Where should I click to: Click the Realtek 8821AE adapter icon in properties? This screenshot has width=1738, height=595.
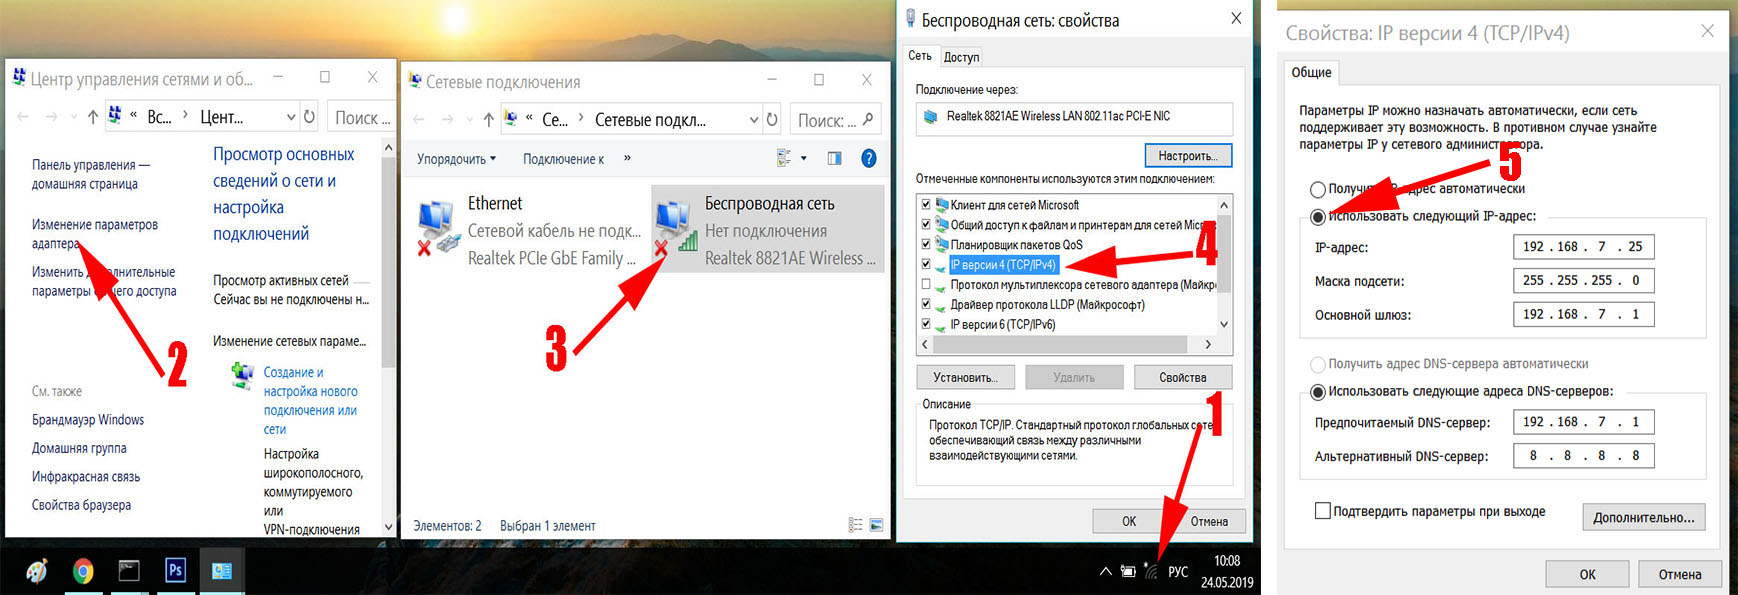[929, 116]
